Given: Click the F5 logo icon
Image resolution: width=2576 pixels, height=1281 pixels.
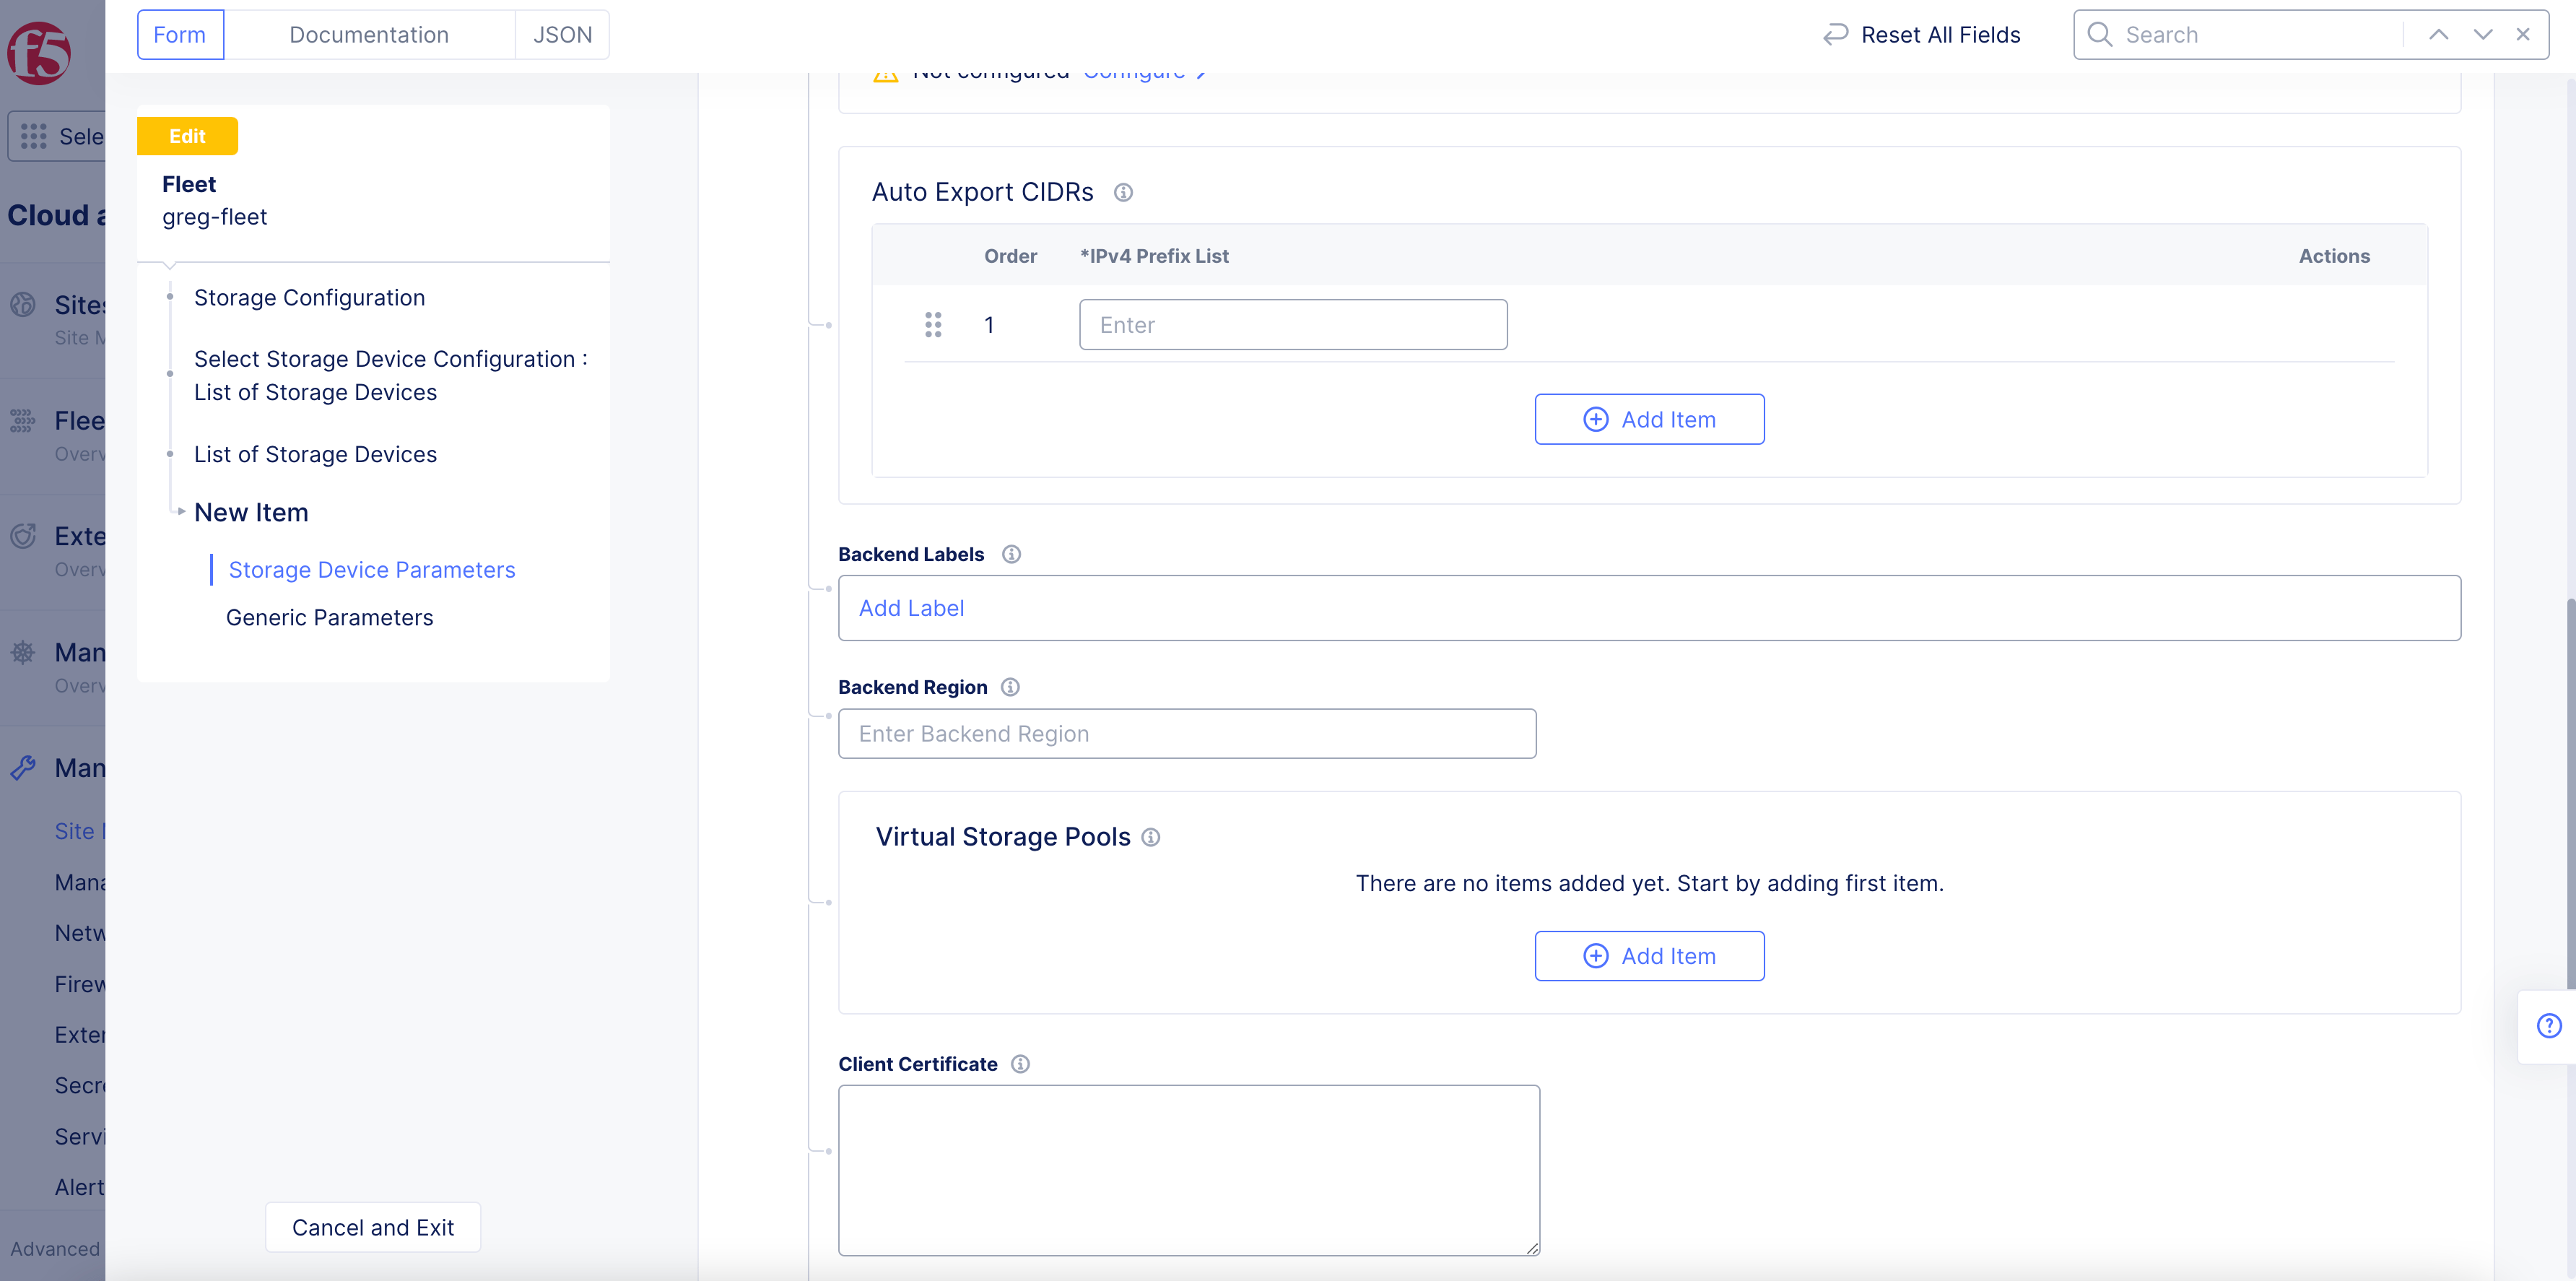Looking at the screenshot, I should click(39, 52).
